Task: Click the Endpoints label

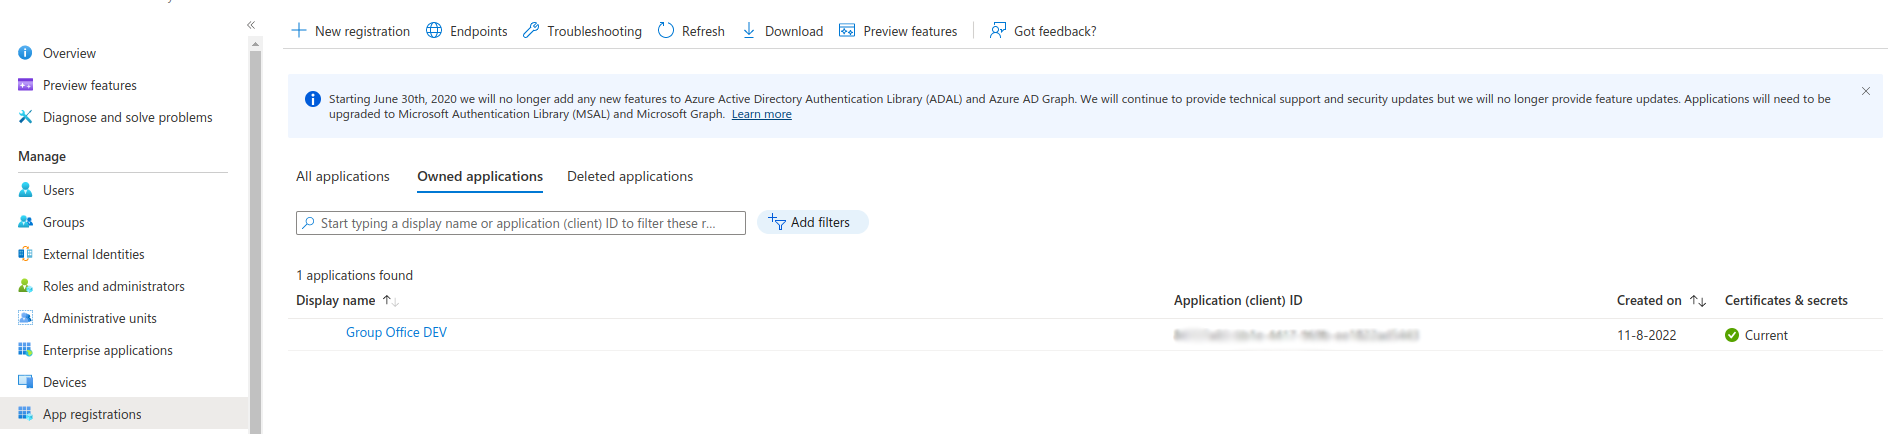Action: click(478, 31)
